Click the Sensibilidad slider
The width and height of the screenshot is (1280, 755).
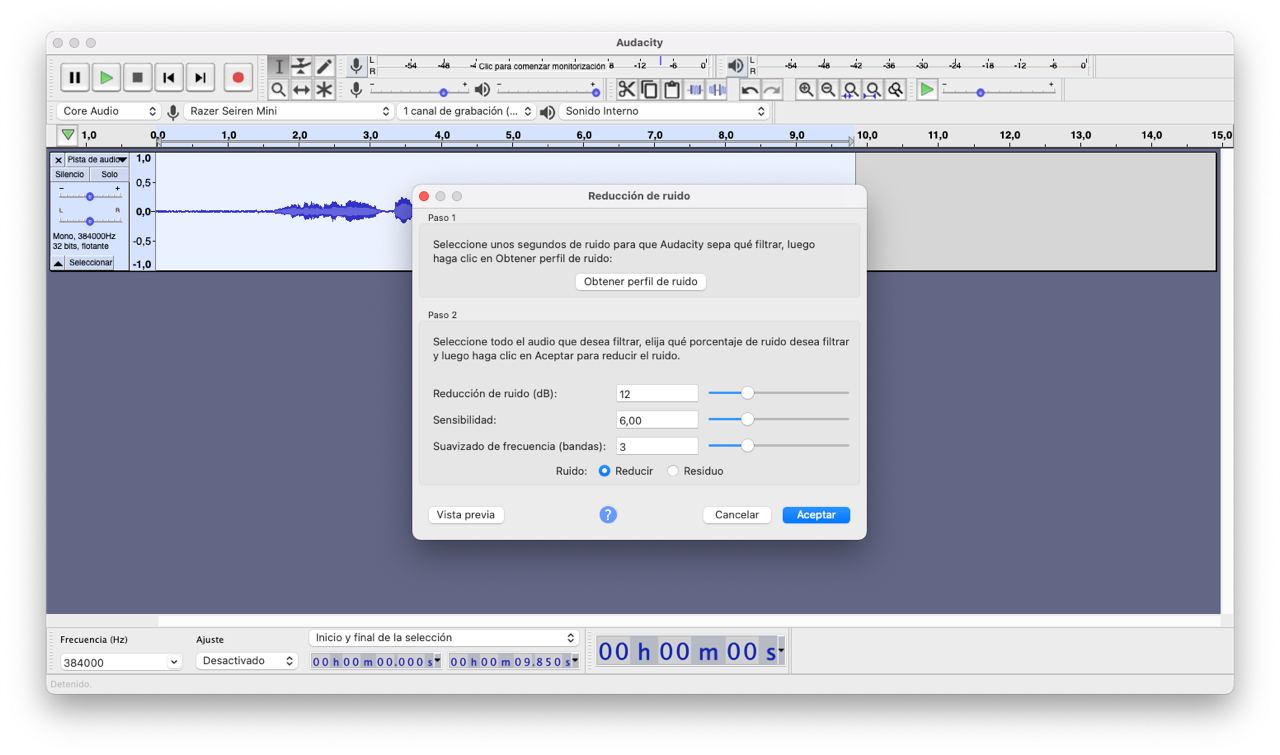778,419
